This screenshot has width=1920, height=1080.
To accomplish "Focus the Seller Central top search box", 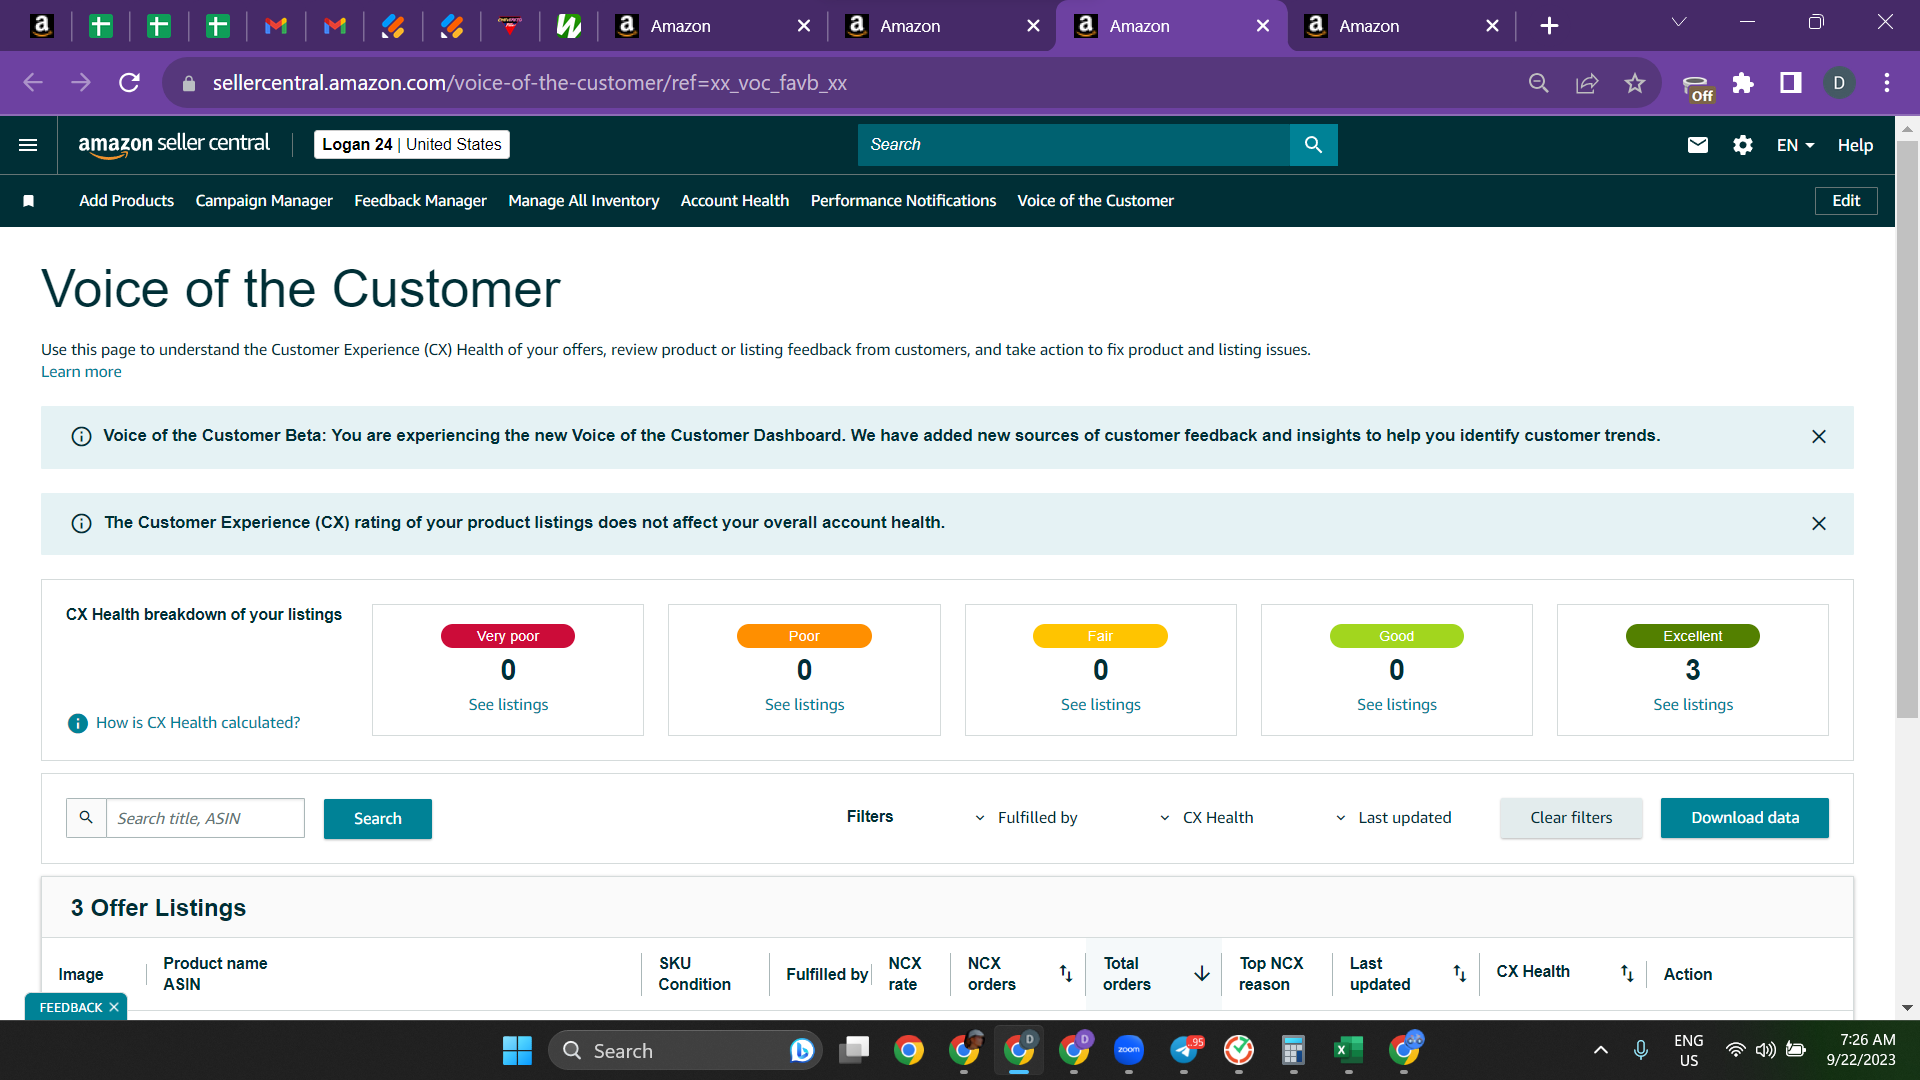I will [x=1074, y=145].
